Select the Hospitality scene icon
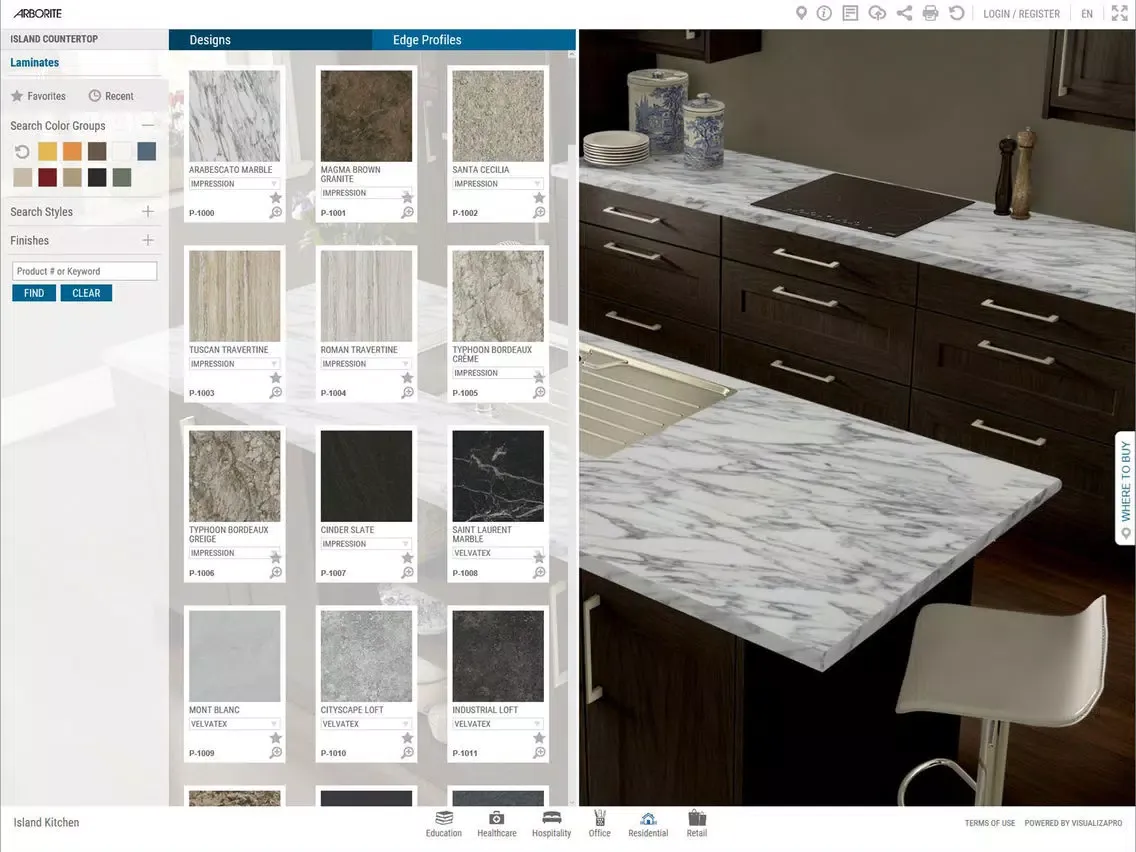This screenshot has width=1136, height=852. pyautogui.click(x=551, y=824)
